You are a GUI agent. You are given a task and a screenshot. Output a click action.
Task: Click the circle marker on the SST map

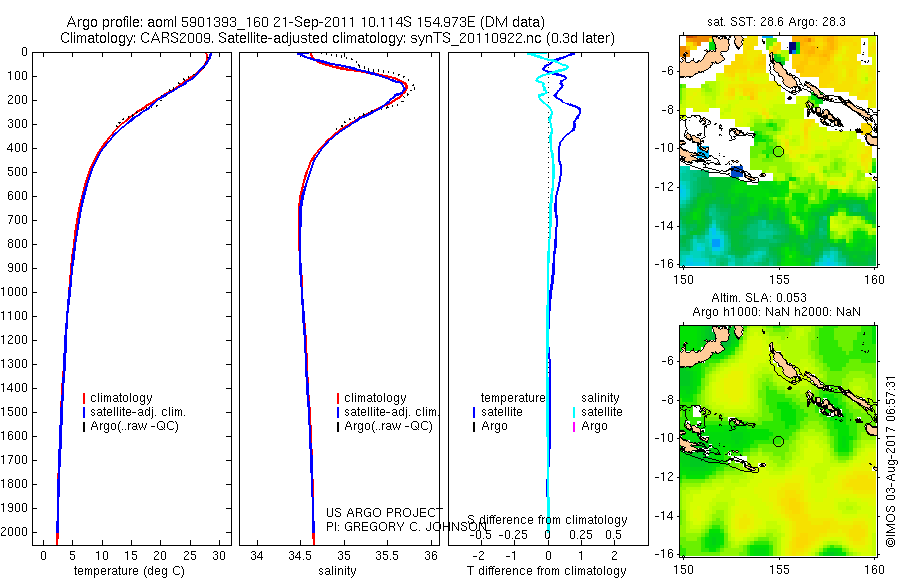pos(778,152)
